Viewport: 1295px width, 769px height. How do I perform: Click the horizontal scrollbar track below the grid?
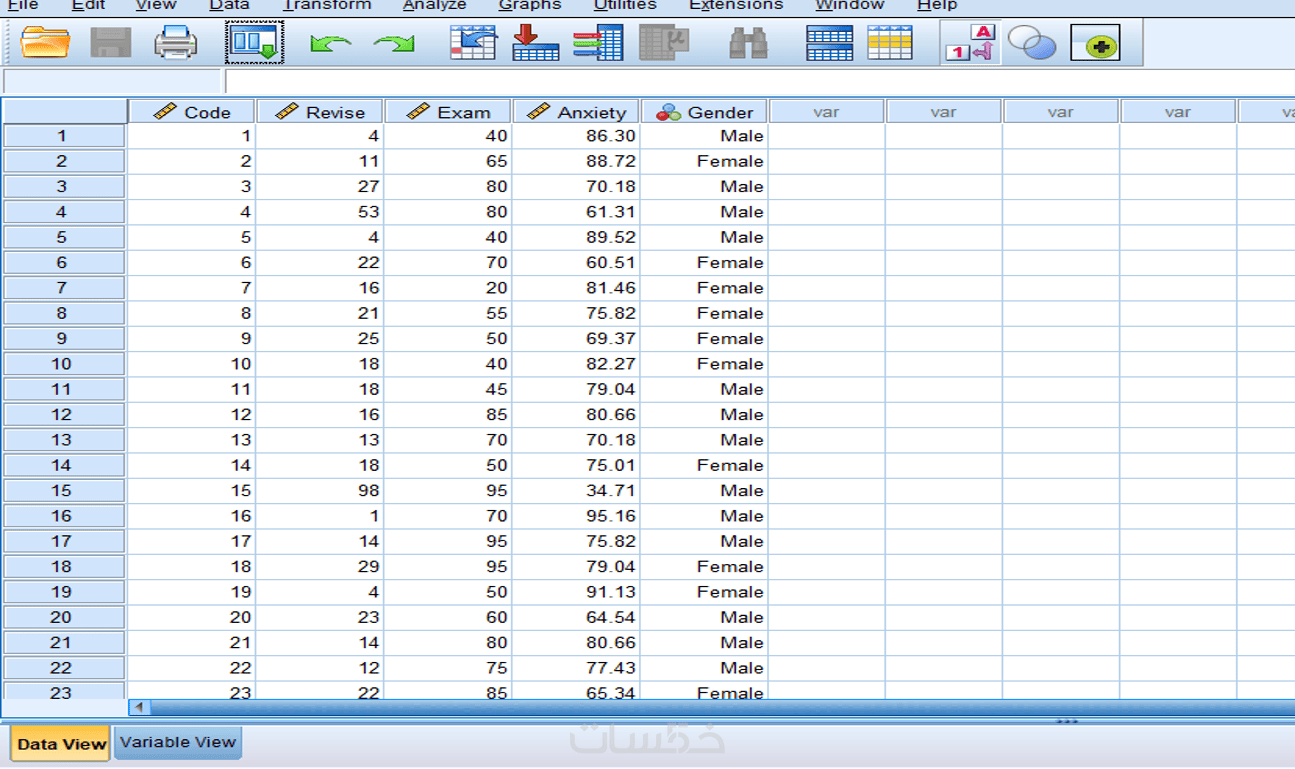pyautogui.click(x=722, y=707)
